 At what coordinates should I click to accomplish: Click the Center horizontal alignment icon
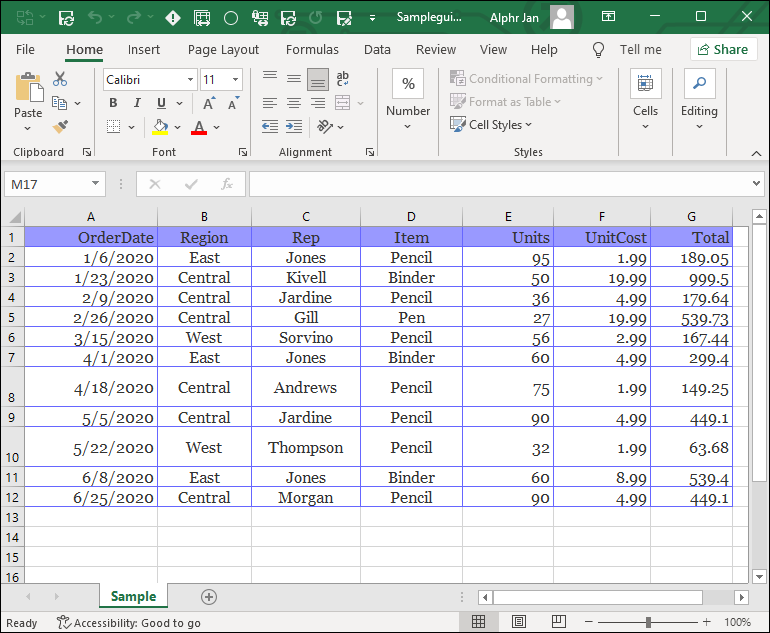click(294, 103)
